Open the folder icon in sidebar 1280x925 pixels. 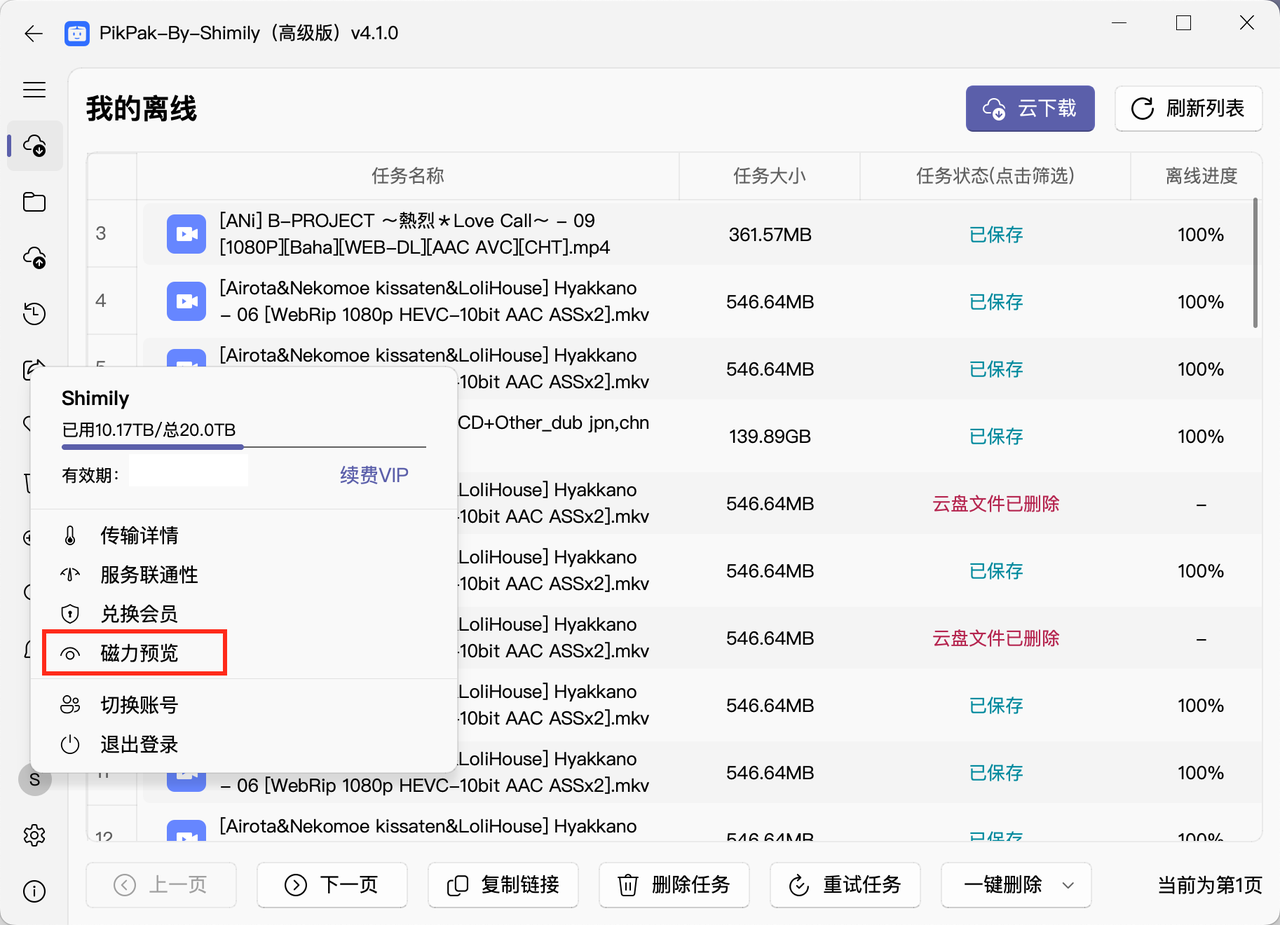click(34, 202)
